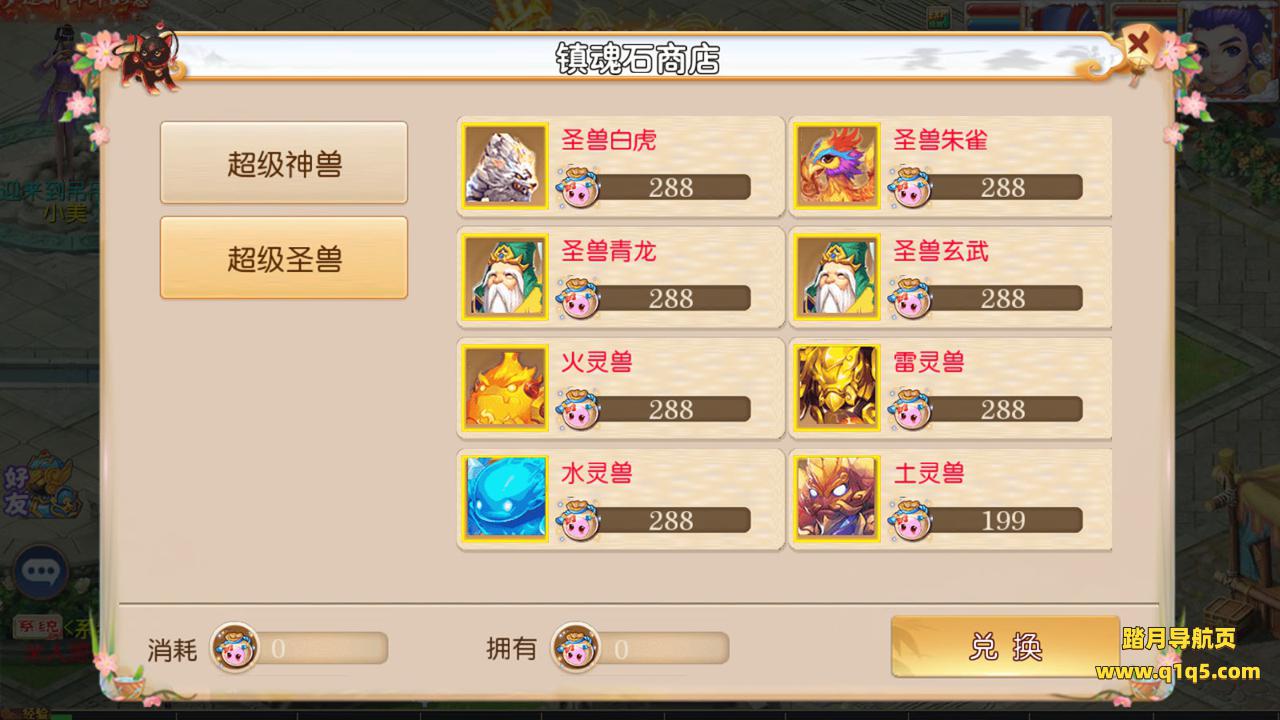
Task: Click the 兑换 exchange button
Action: 1005,647
